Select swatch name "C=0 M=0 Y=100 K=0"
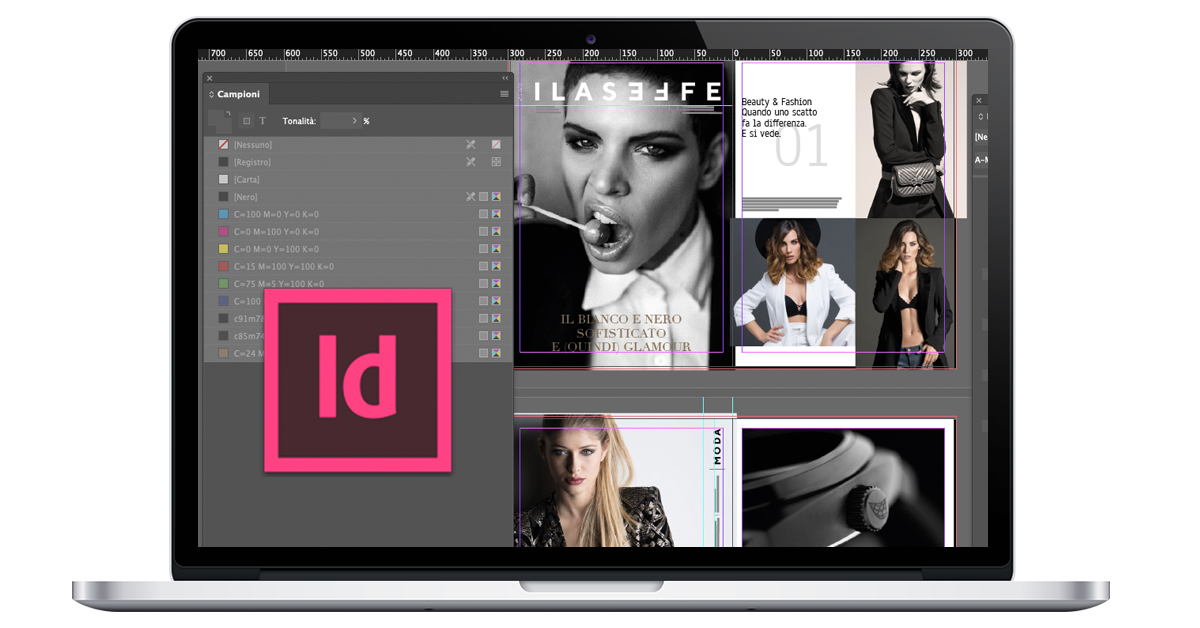 tap(277, 249)
